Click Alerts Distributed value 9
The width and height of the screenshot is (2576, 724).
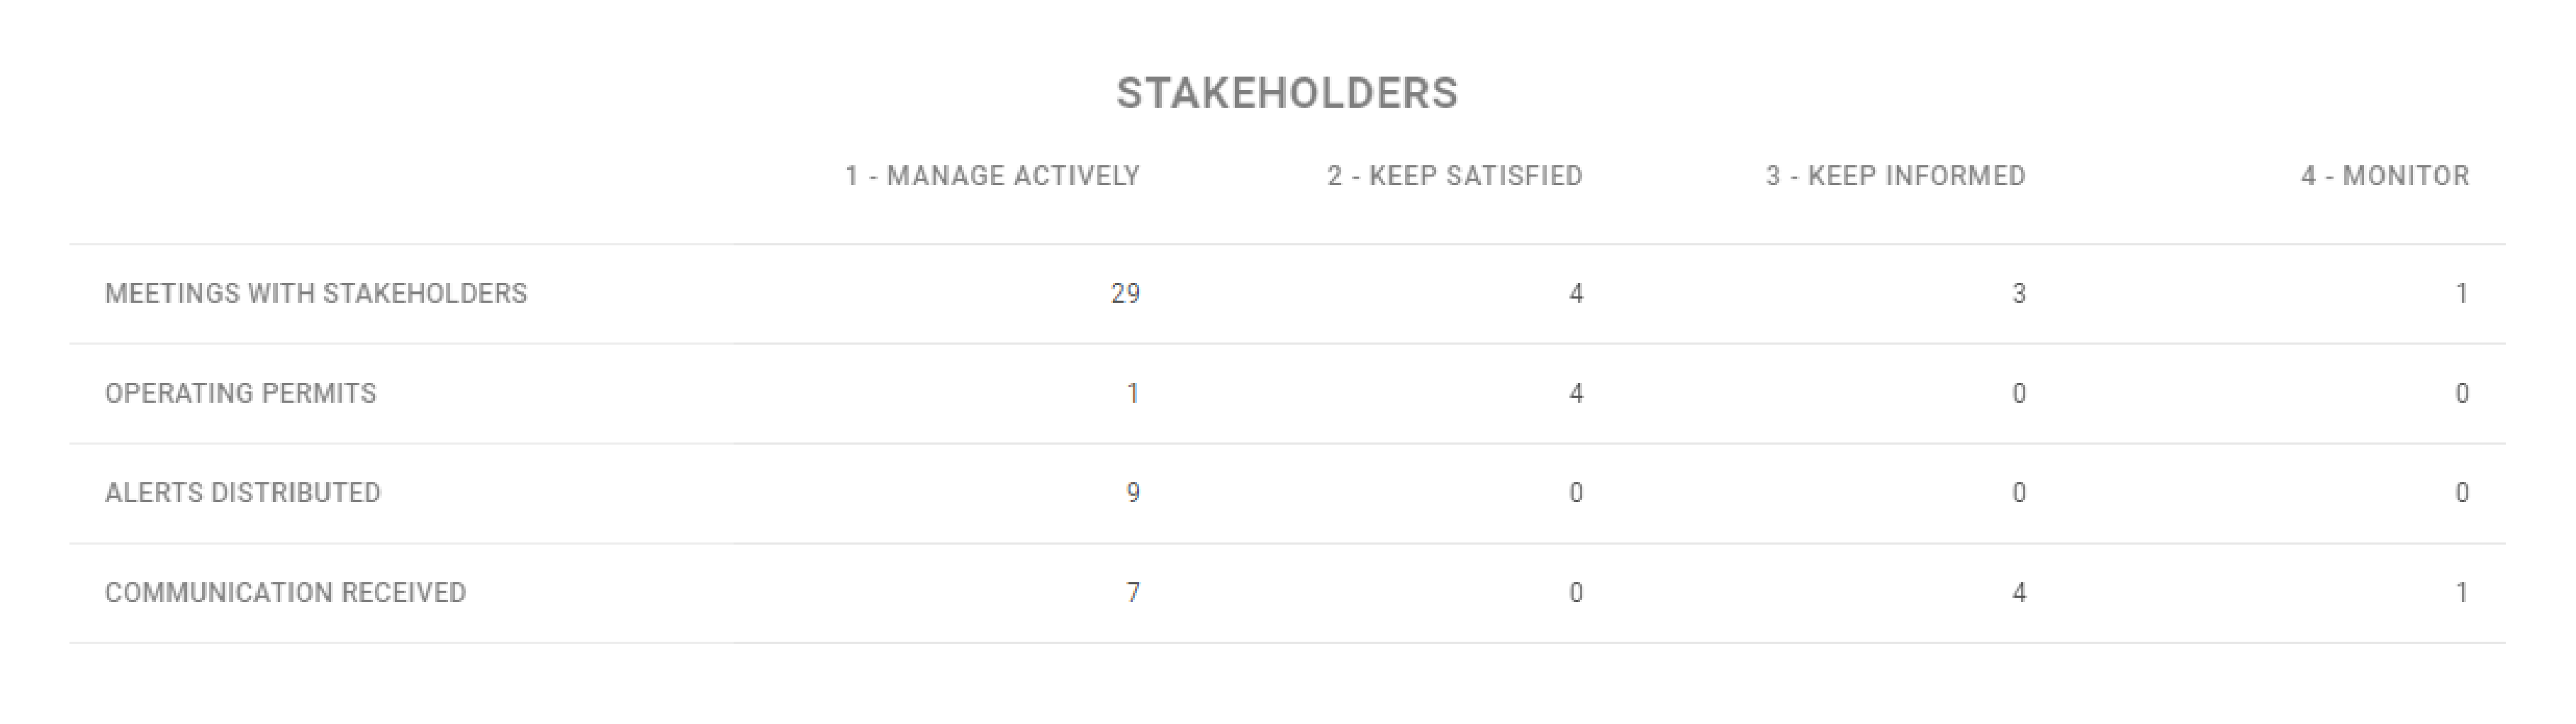pos(1133,493)
